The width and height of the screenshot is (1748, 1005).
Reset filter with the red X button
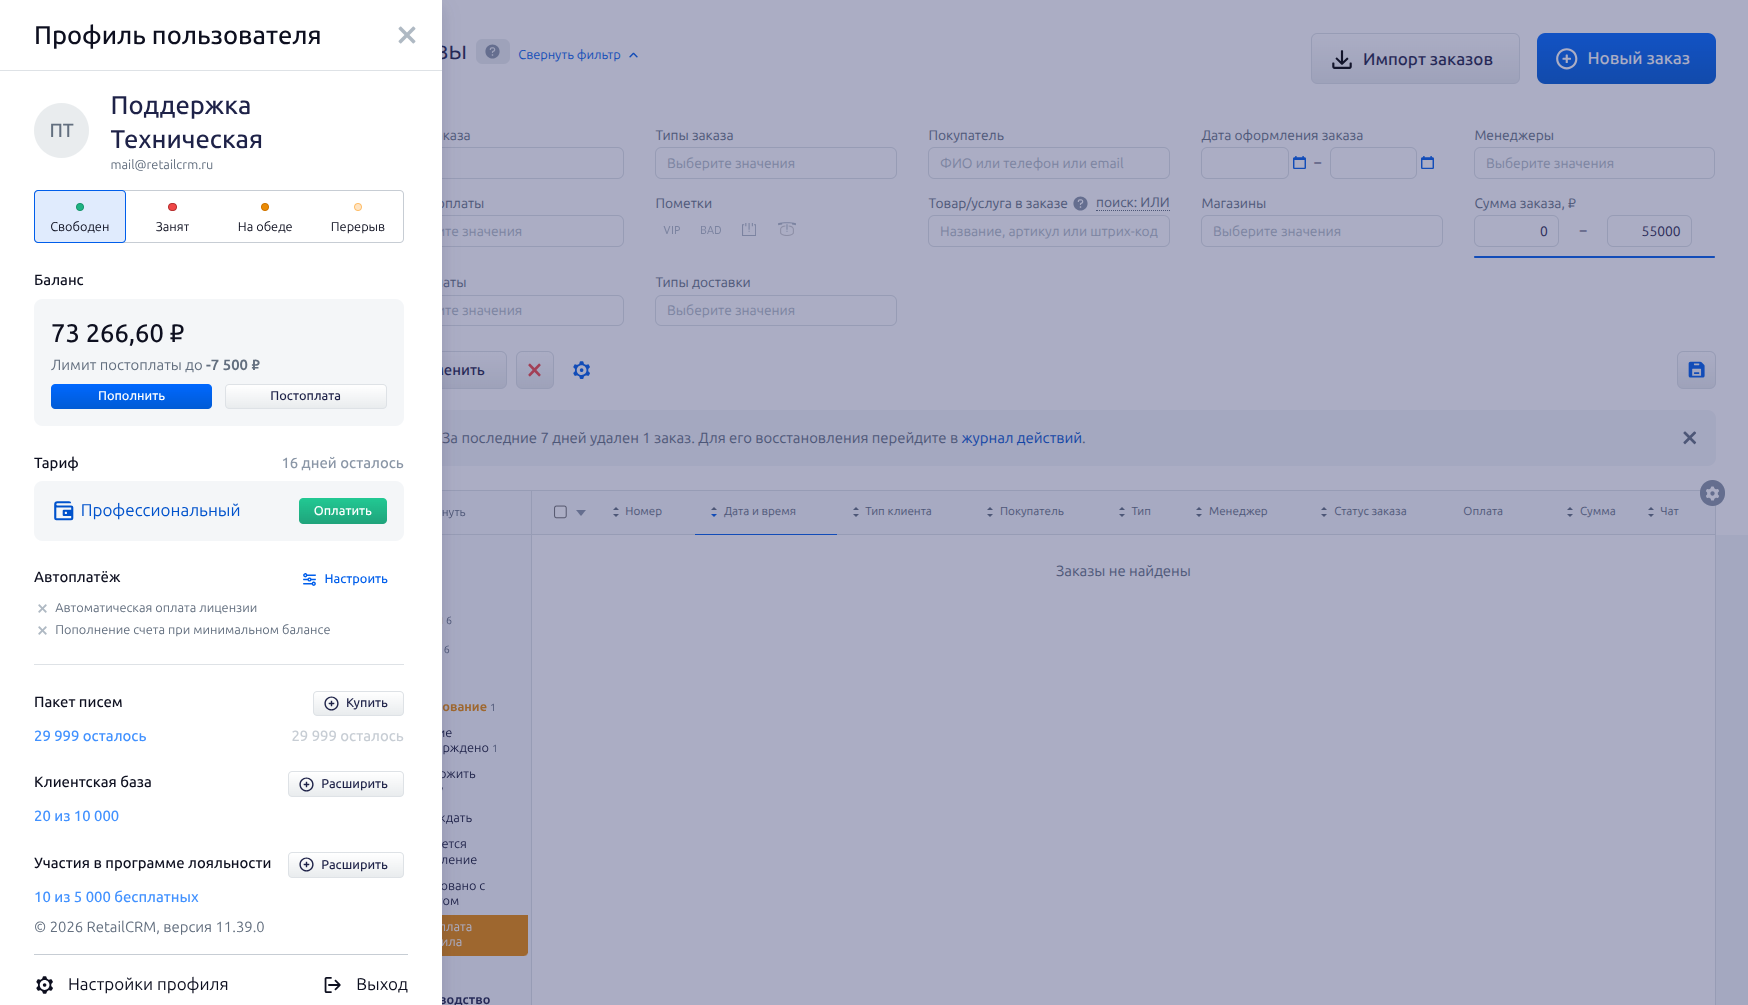[x=535, y=370]
